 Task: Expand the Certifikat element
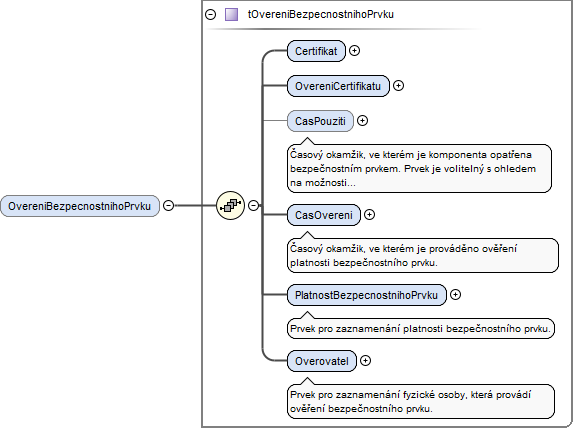[x=354, y=51]
